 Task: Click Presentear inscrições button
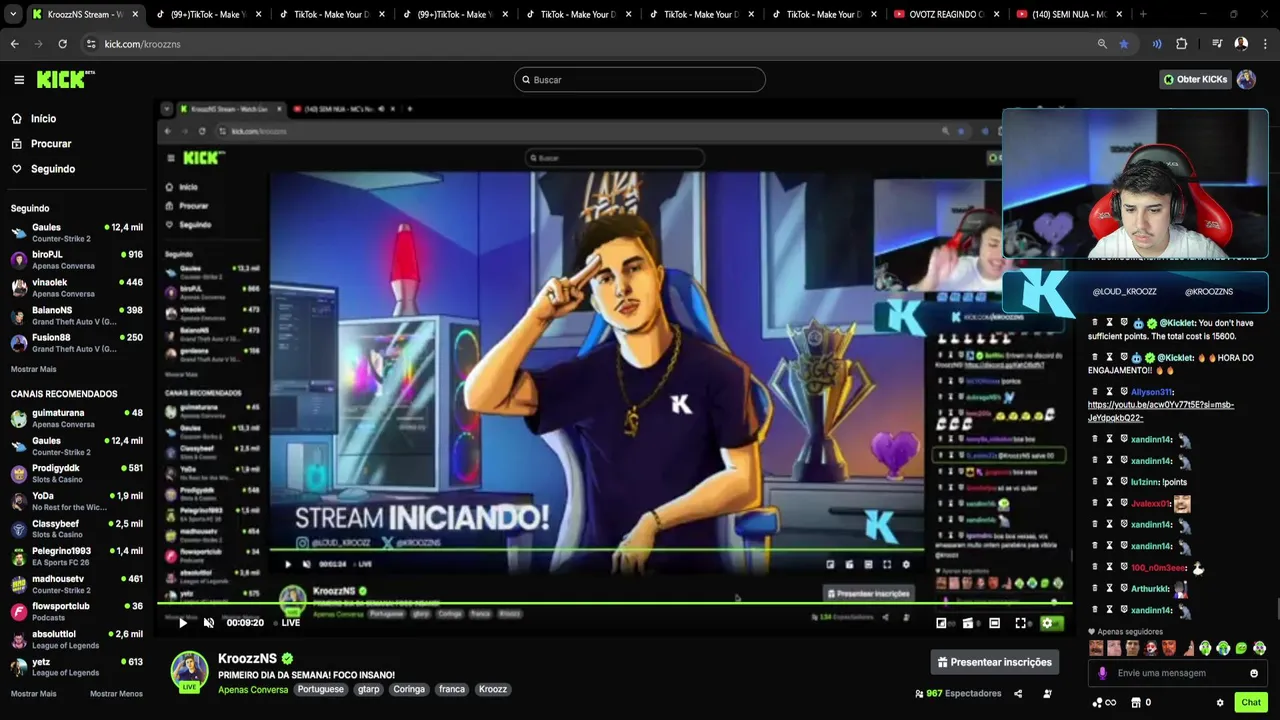pyautogui.click(x=995, y=662)
